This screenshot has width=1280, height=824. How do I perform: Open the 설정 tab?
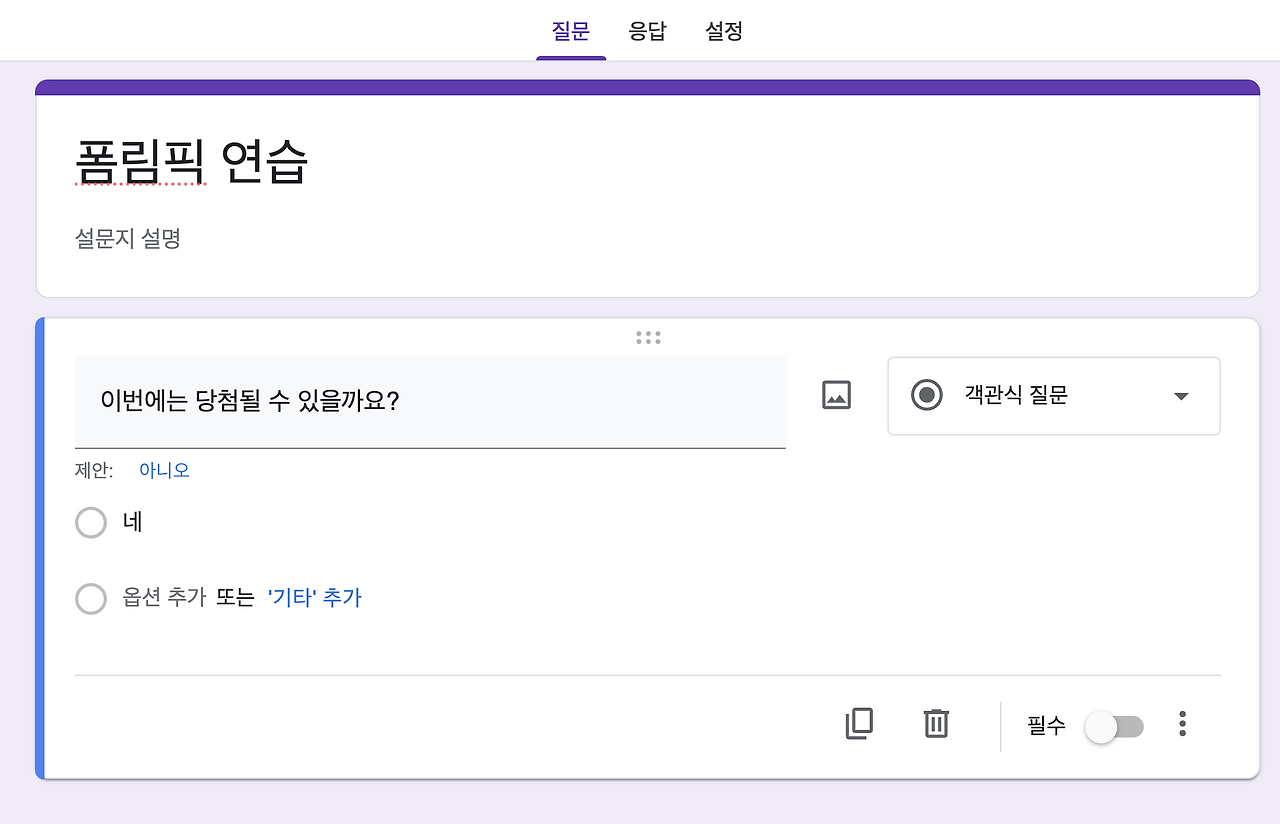pyautogui.click(x=723, y=31)
